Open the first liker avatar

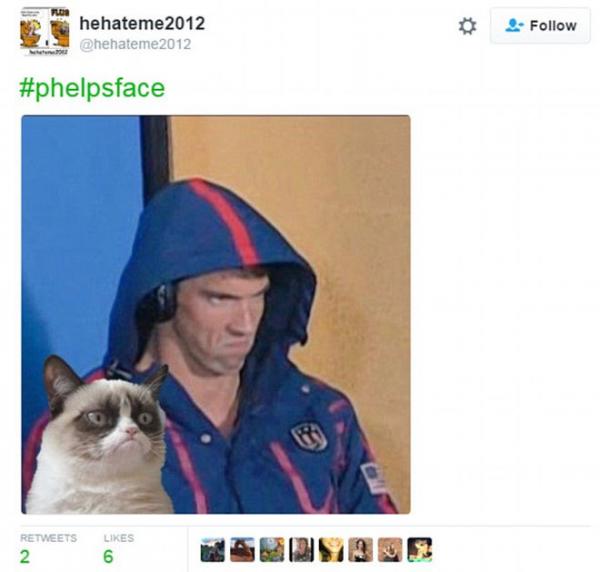click(x=212, y=550)
